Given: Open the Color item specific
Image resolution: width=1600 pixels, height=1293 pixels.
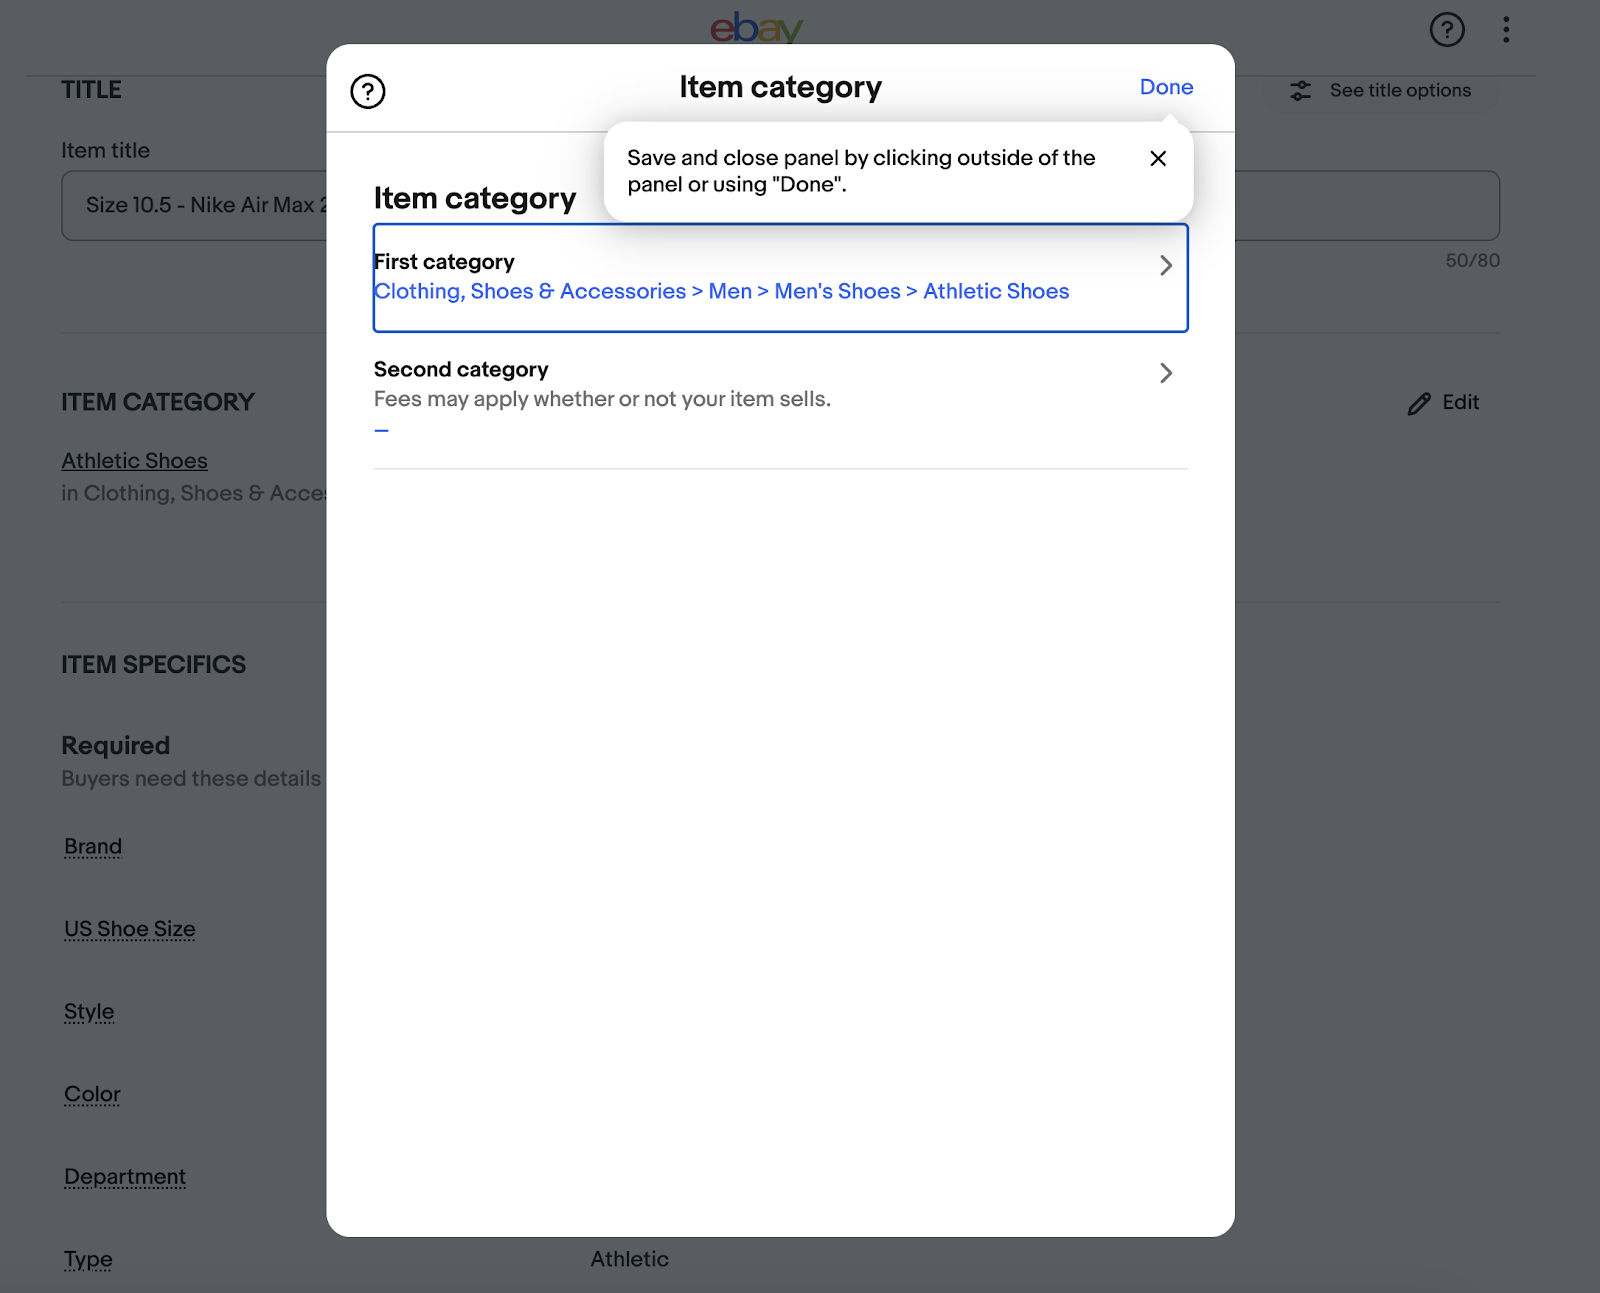Looking at the screenshot, I should pos(91,1094).
